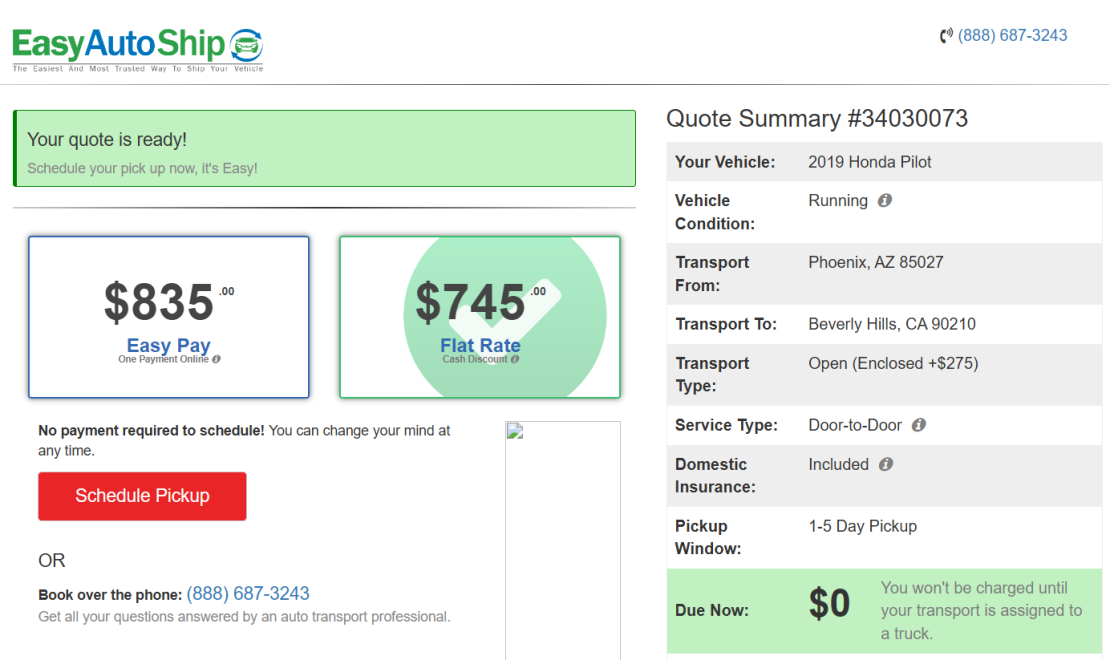Click the EasyAutoShip logo
Viewport: 1110px width, 660px height.
pyautogui.click(x=138, y=49)
